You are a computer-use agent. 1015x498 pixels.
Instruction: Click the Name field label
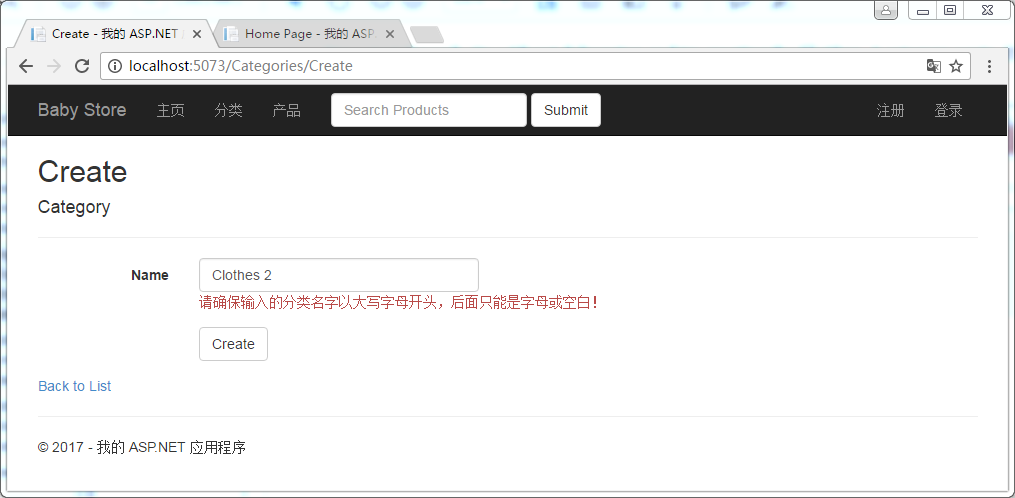click(x=150, y=275)
